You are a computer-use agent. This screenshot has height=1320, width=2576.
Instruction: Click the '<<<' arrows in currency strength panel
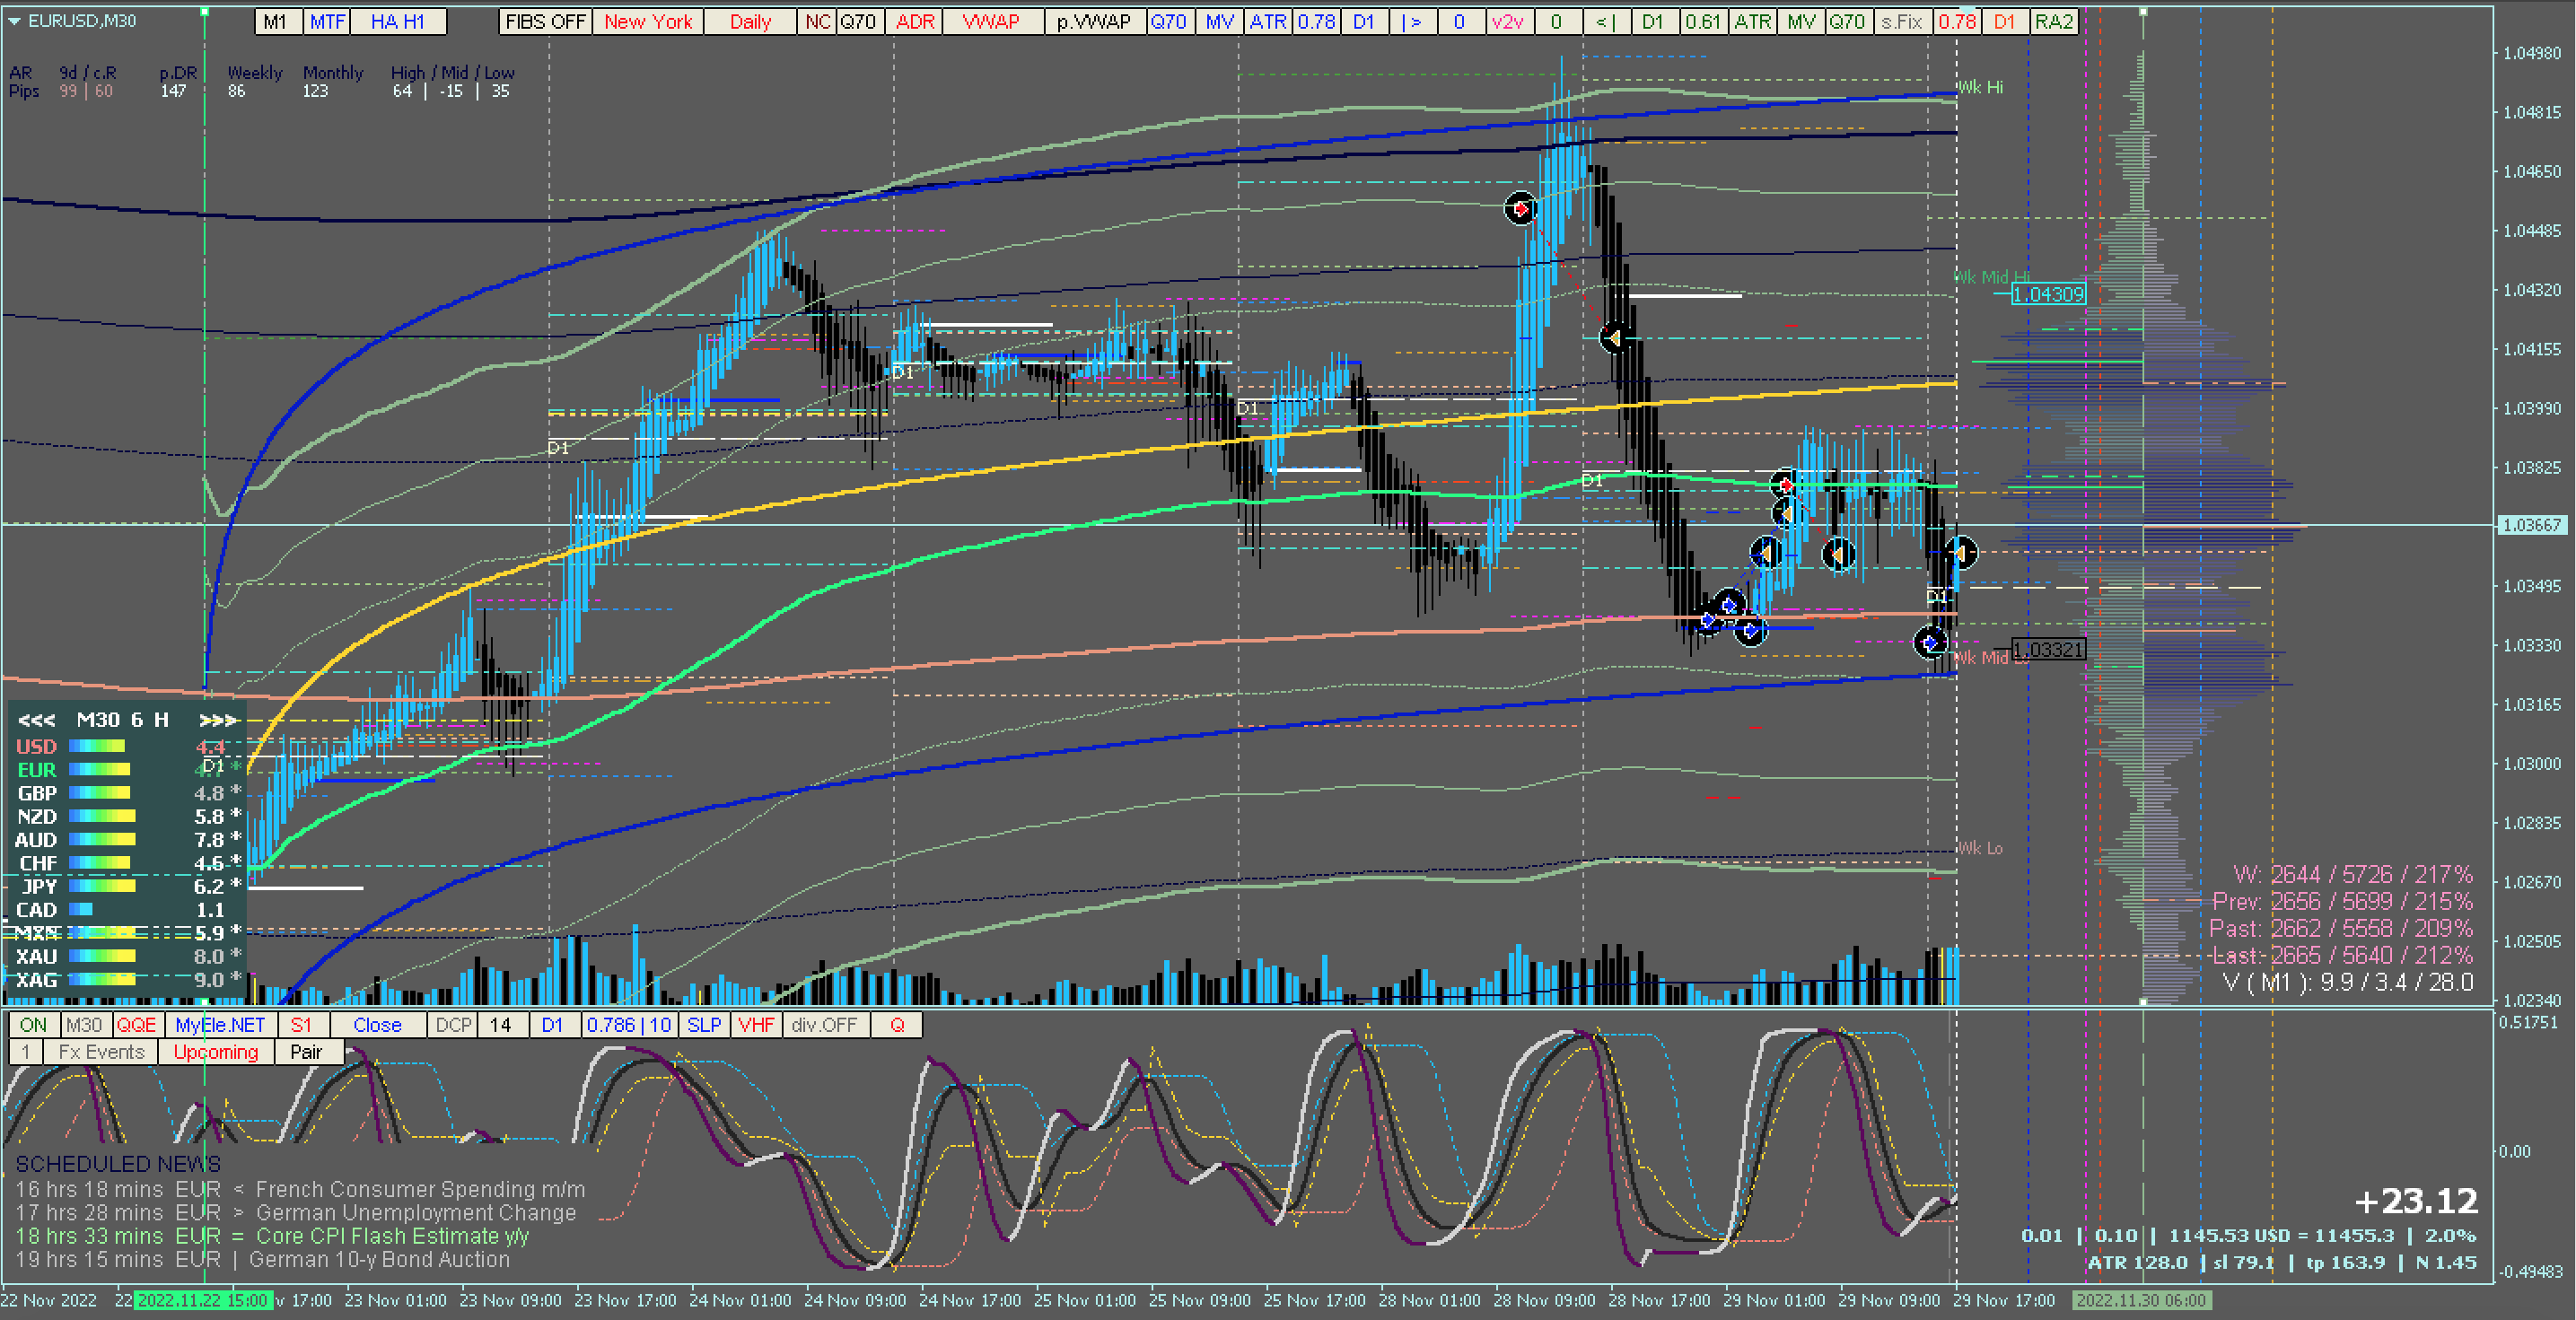[x=37, y=720]
